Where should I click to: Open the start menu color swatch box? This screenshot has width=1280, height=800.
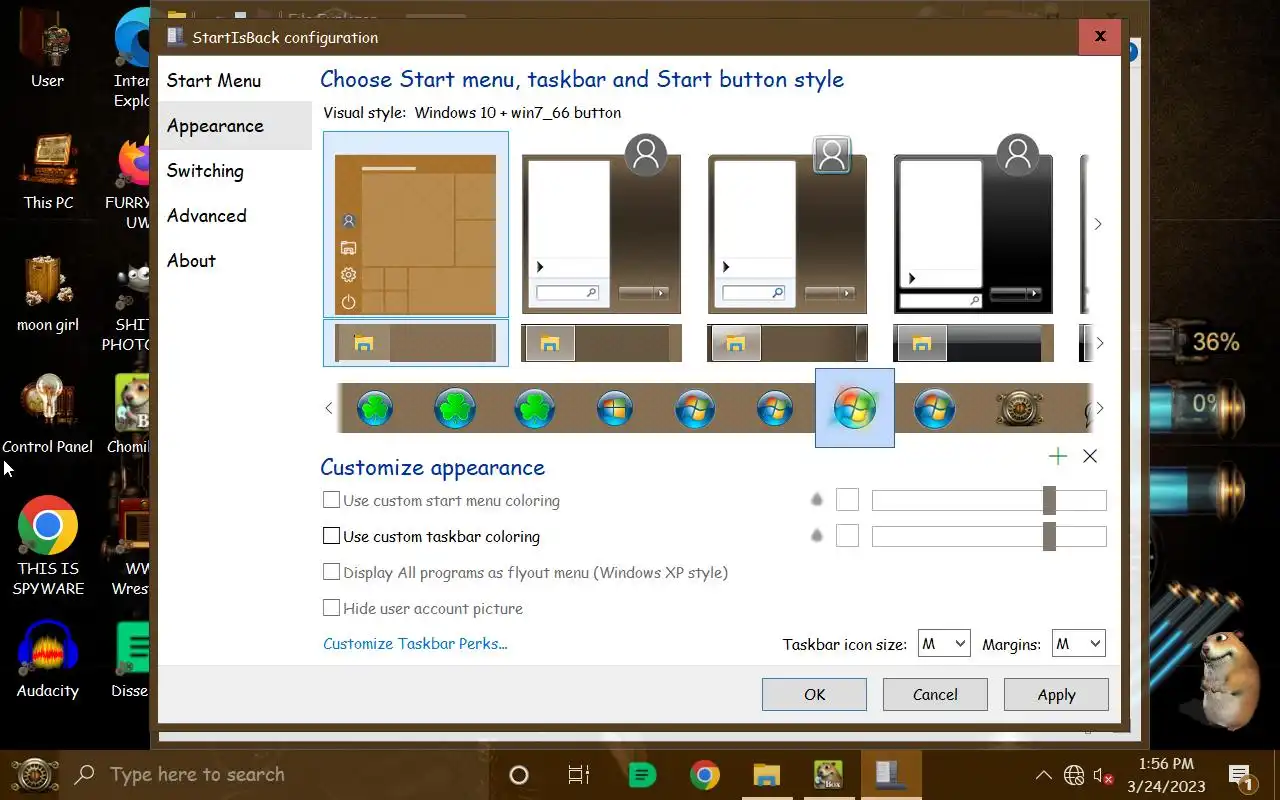(847, 500)
